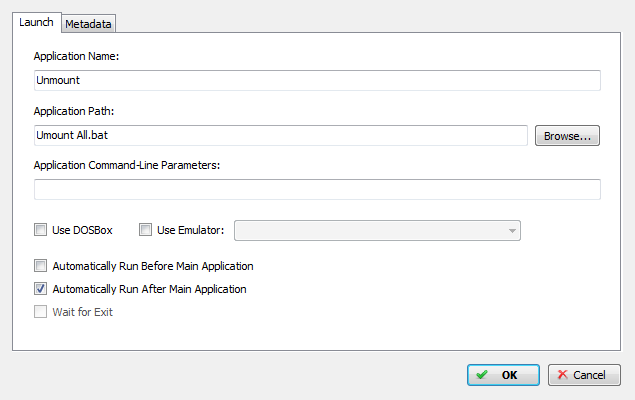The height and width of the screenshot is (400, 635).
Task: Open the emulator selection combo box
Action: (x=377, y=230)
